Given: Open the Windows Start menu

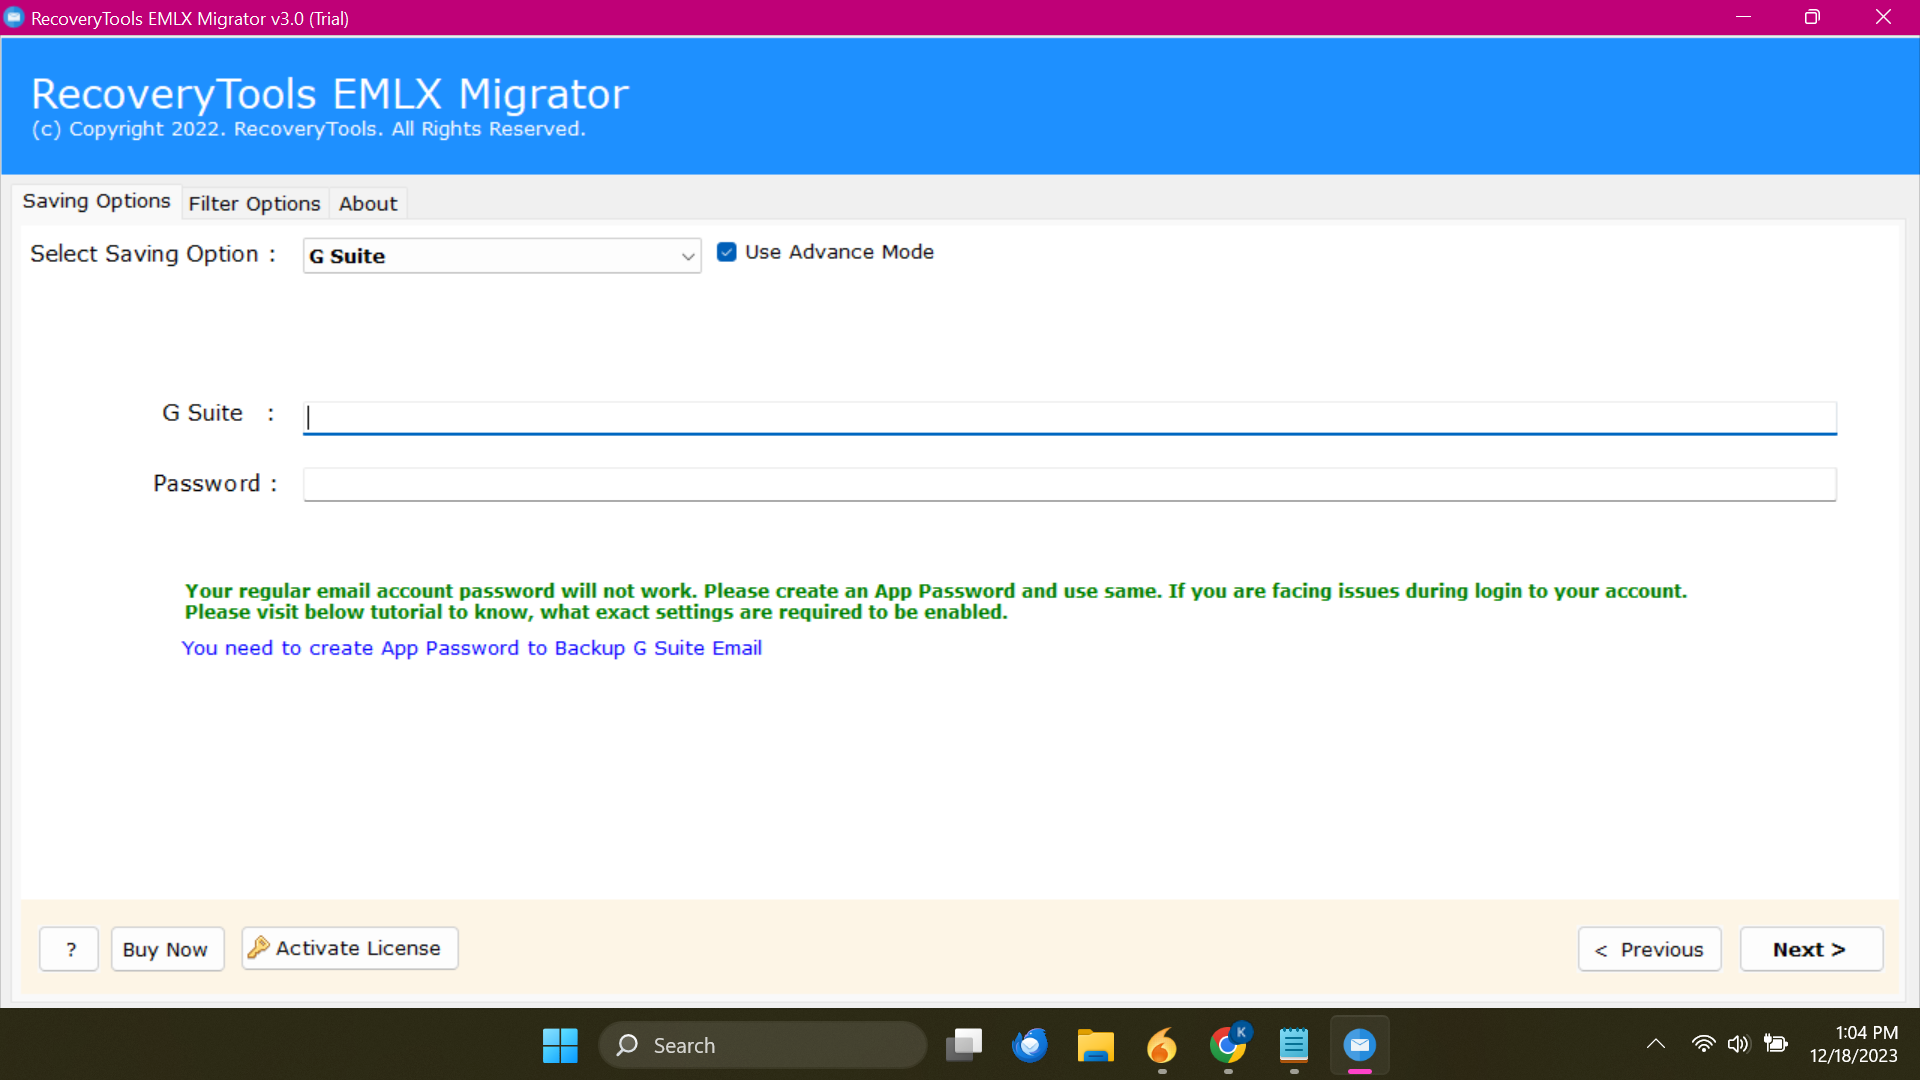Looking at the screenshot, I should [x=560, y=1045].
